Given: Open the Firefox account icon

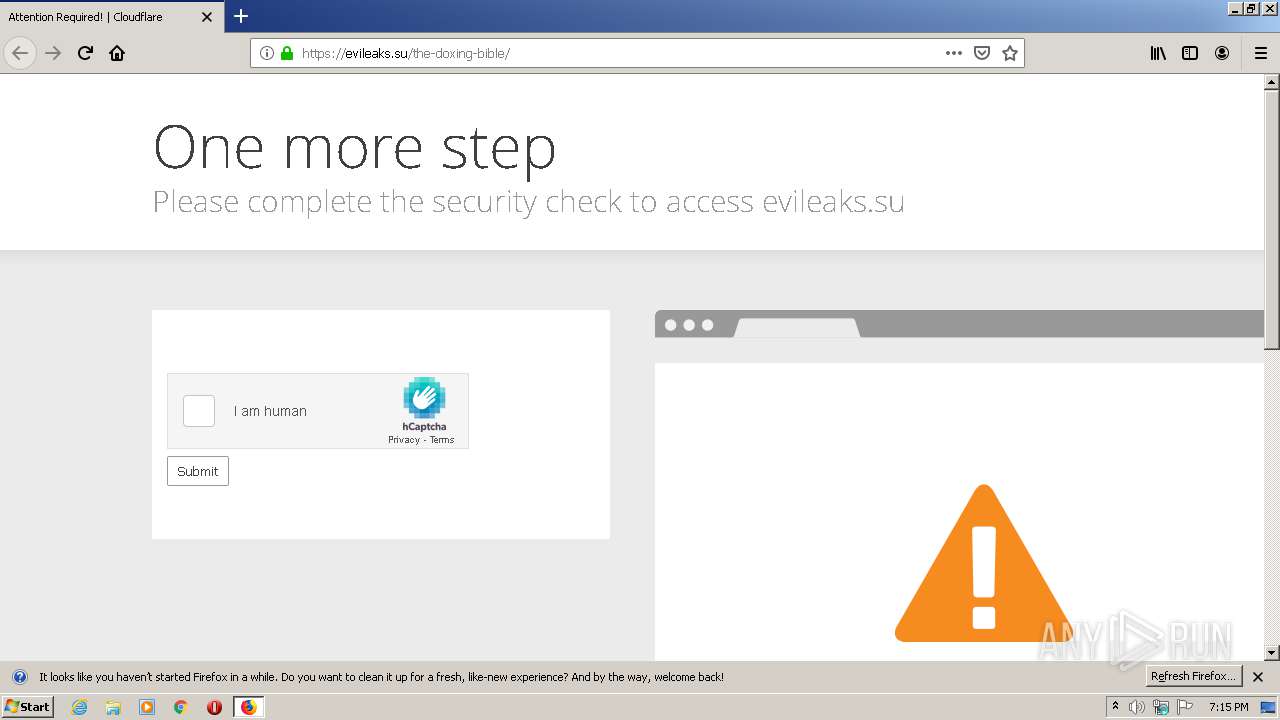Looking at the screenshot, I should pos(1222,53).
